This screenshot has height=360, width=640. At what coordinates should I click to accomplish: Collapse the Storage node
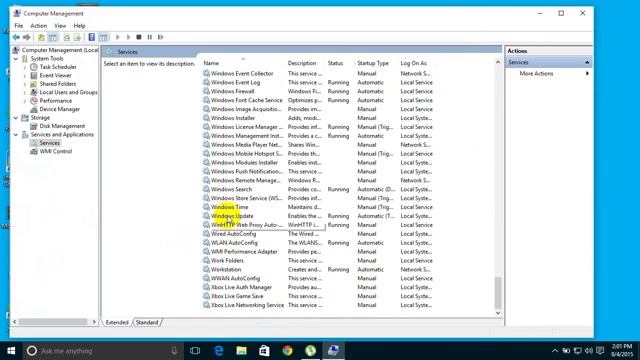coord(16,118)
